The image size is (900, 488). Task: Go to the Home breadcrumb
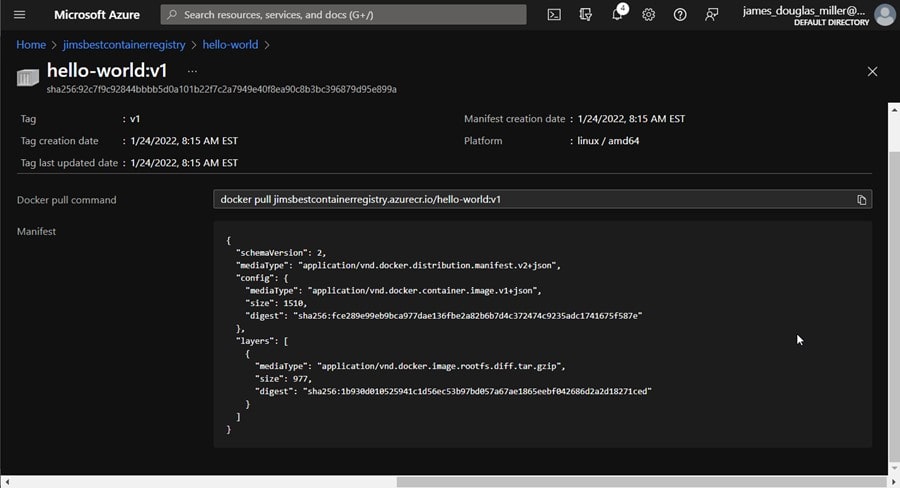point(31,45)
